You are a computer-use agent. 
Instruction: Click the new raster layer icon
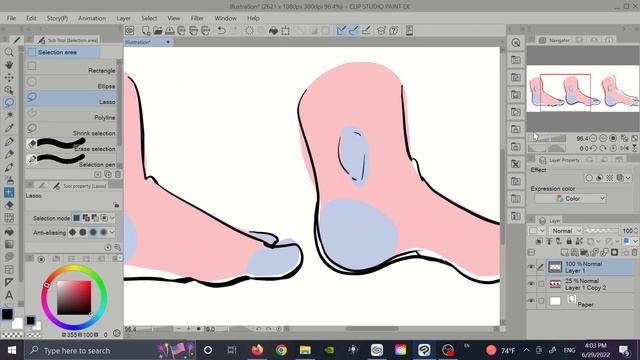click(564, 253)
